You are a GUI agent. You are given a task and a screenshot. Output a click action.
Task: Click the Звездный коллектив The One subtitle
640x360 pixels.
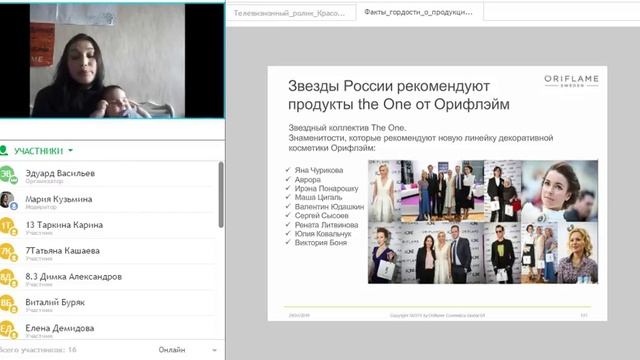click(x=347, y=128)
